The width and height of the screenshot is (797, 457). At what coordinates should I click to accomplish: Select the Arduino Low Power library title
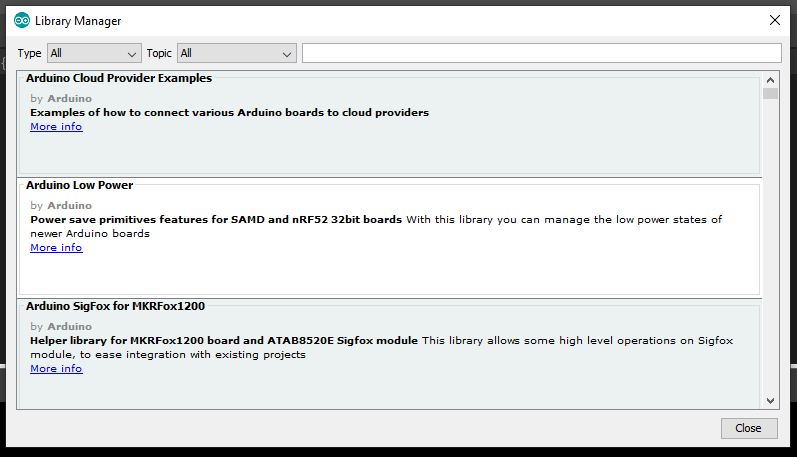click(x=80, y=186)
